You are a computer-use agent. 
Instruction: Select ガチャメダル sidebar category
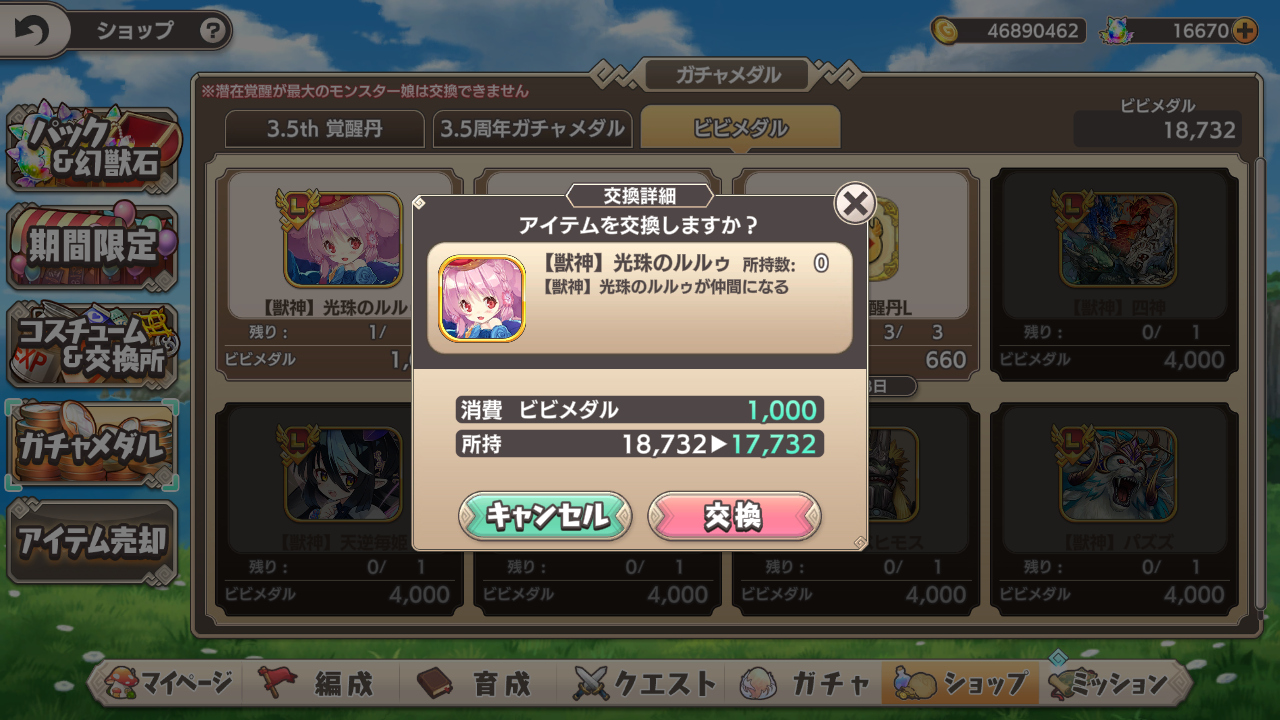pyautogui.click(x=92, y=445)
